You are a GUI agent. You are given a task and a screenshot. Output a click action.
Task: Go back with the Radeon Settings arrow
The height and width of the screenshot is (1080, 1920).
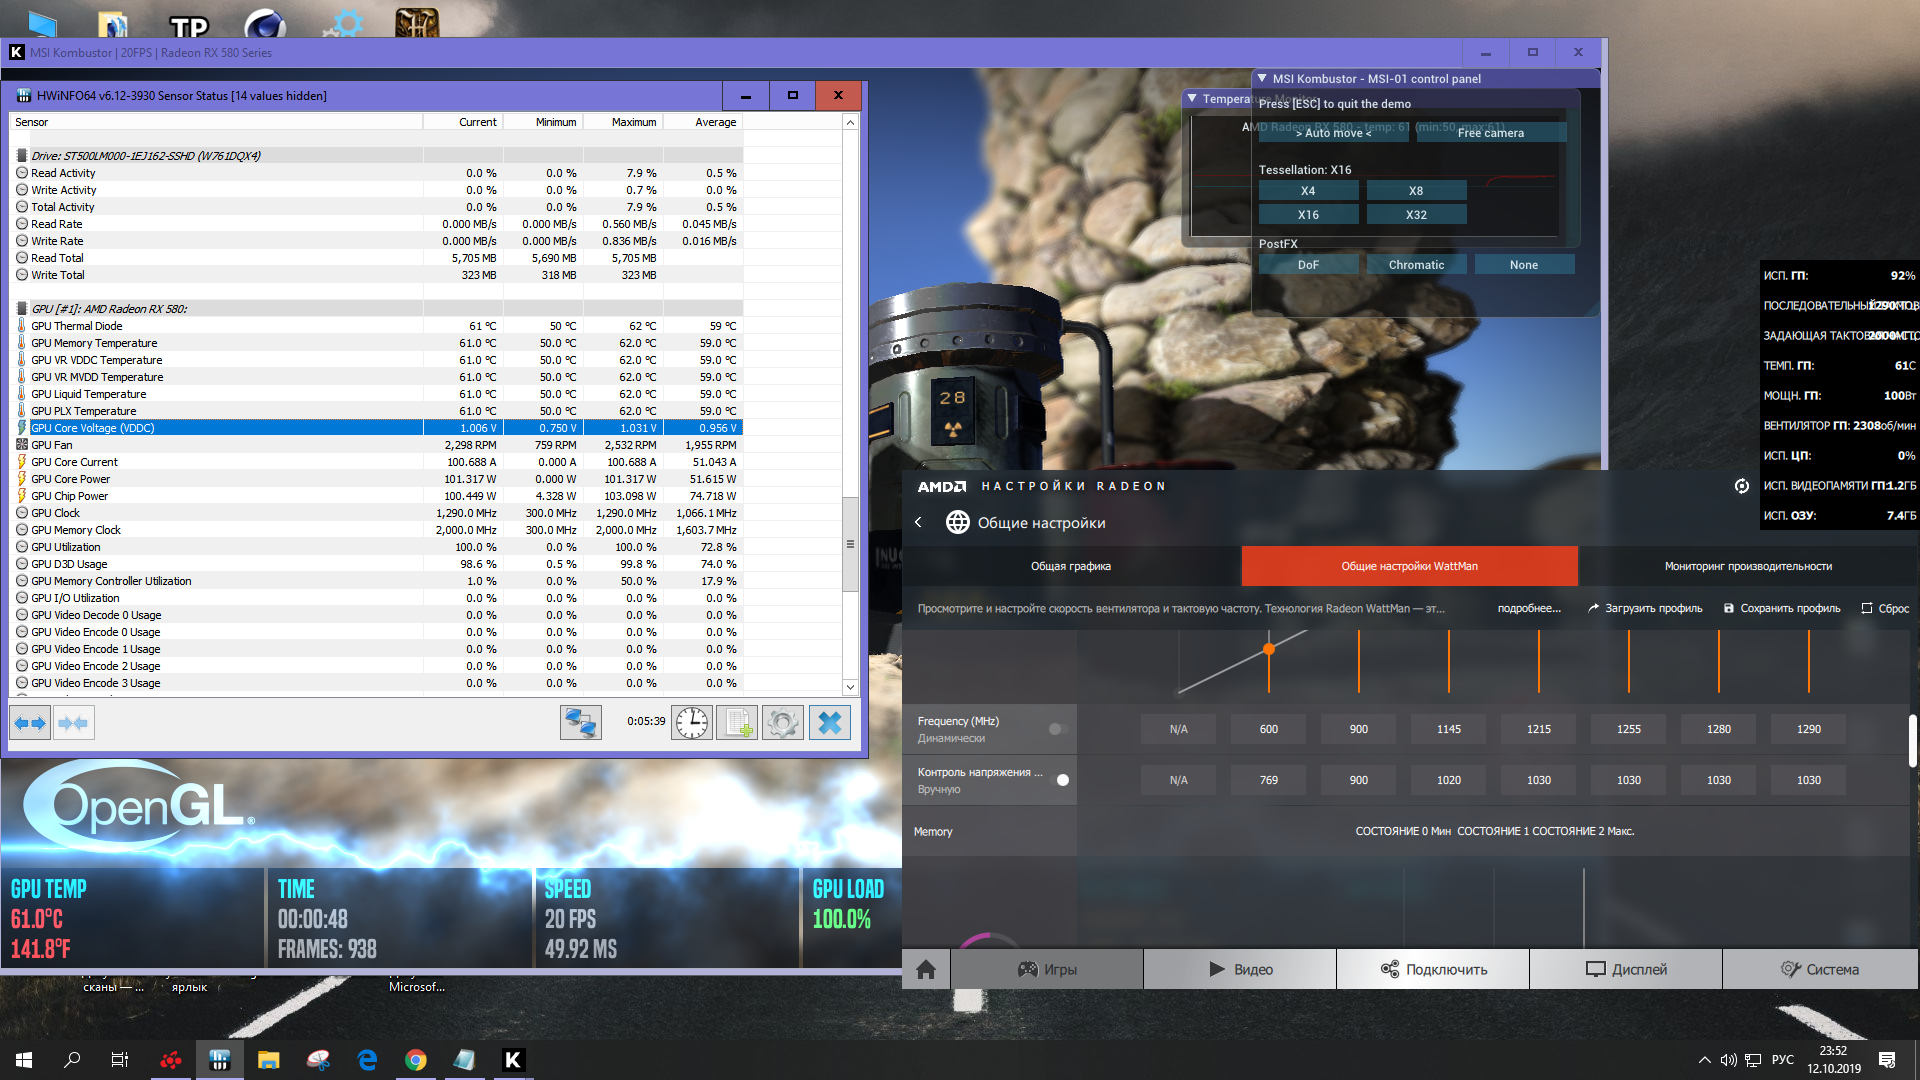[918, 522]
